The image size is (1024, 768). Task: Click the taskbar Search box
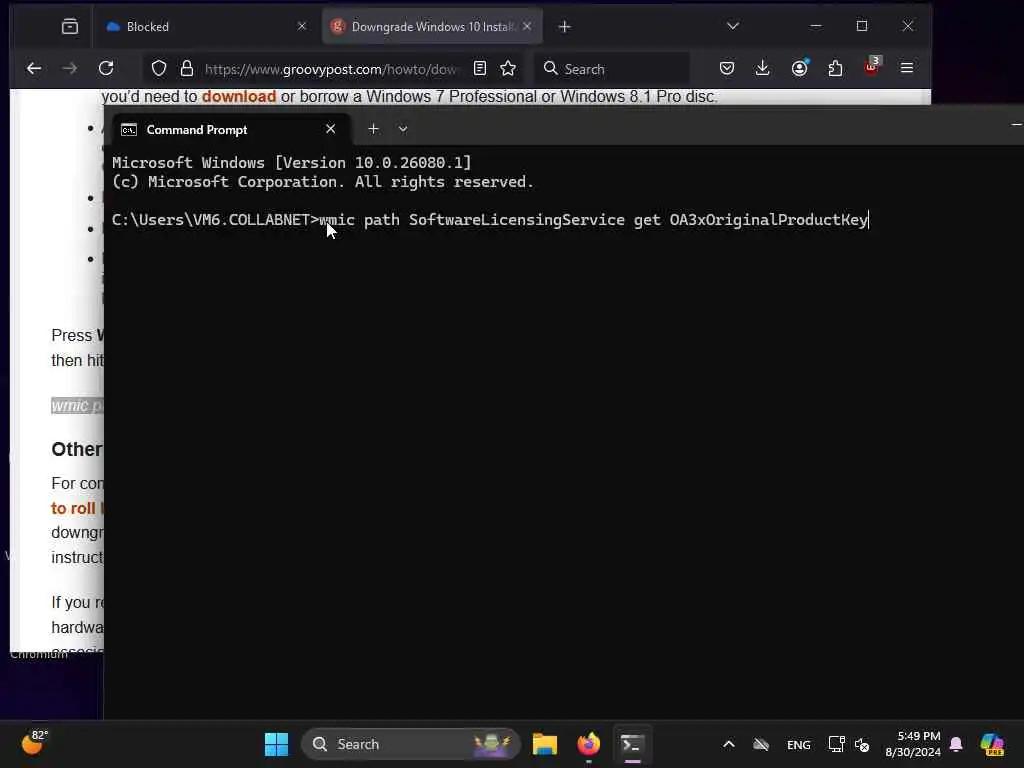point(411,744)
